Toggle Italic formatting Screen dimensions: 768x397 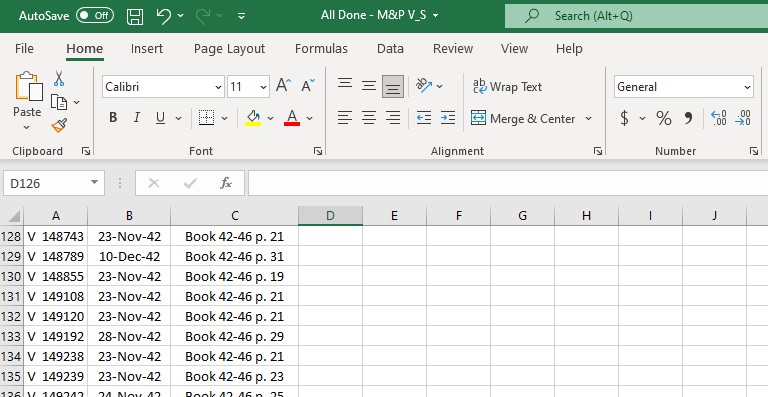[137, 117]
